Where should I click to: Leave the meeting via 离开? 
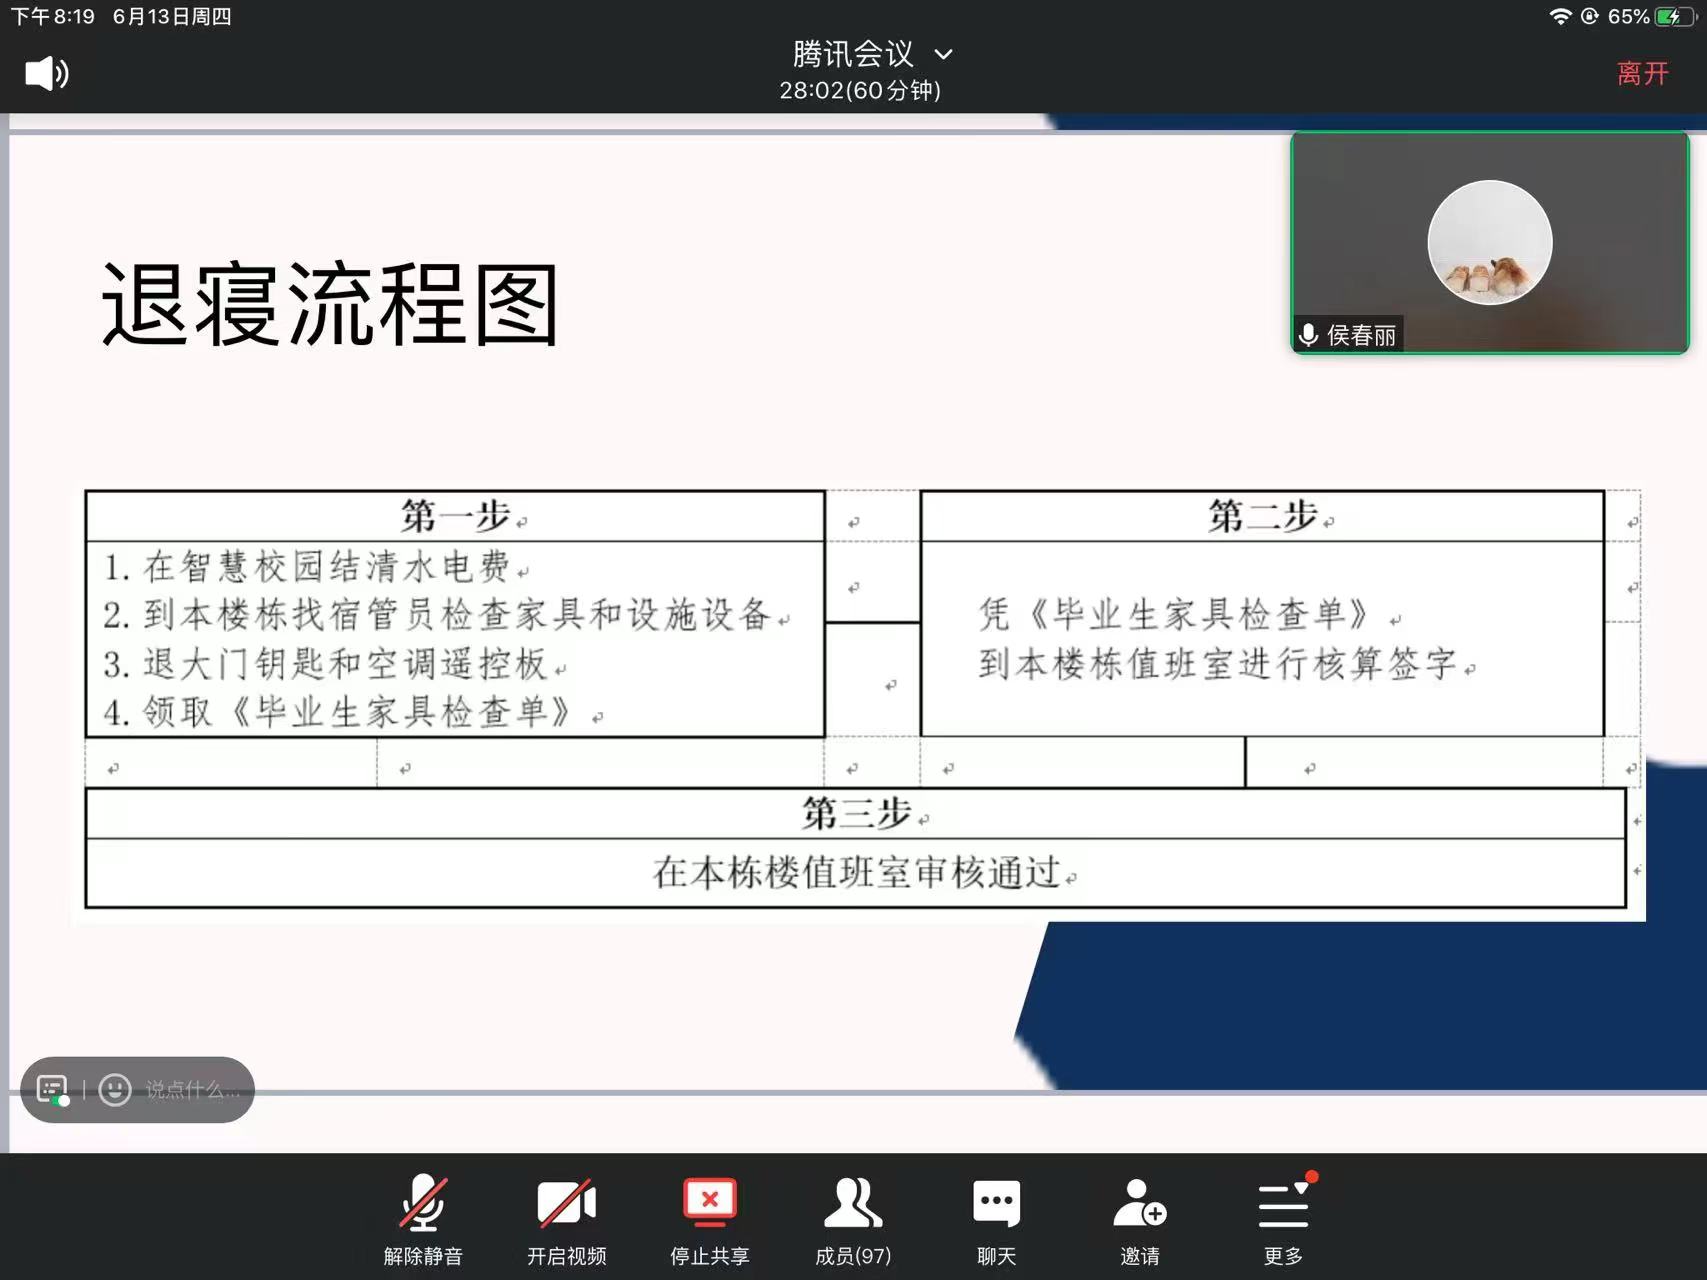point(1643,73)
